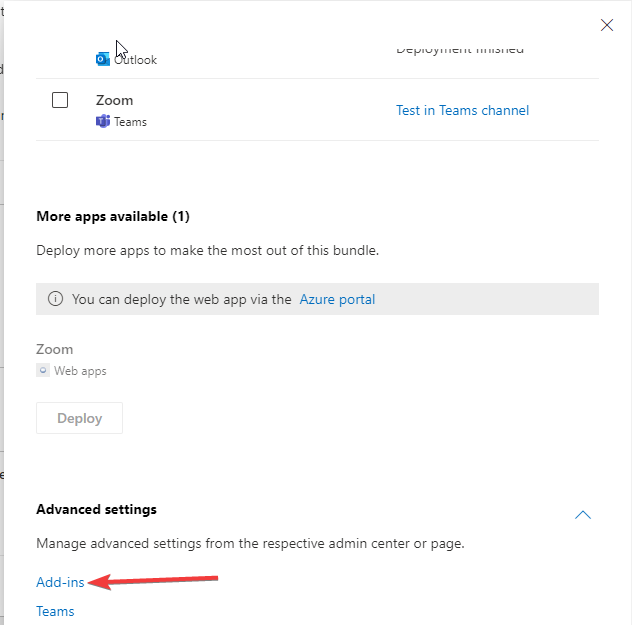The image size is (632, 625).
Task: Click the Outlook app icon
Action: coord(102,60)
